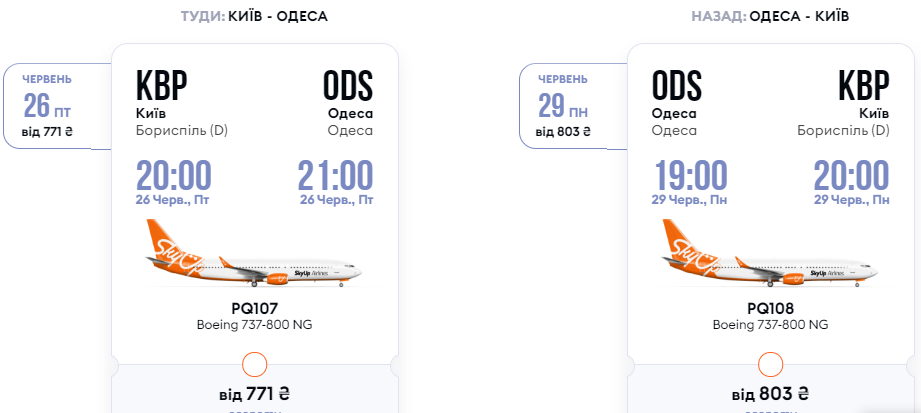
Task: Click the 21:00 arrival time on PQ107
Action: pyautogui.click(x=335, y=176)
